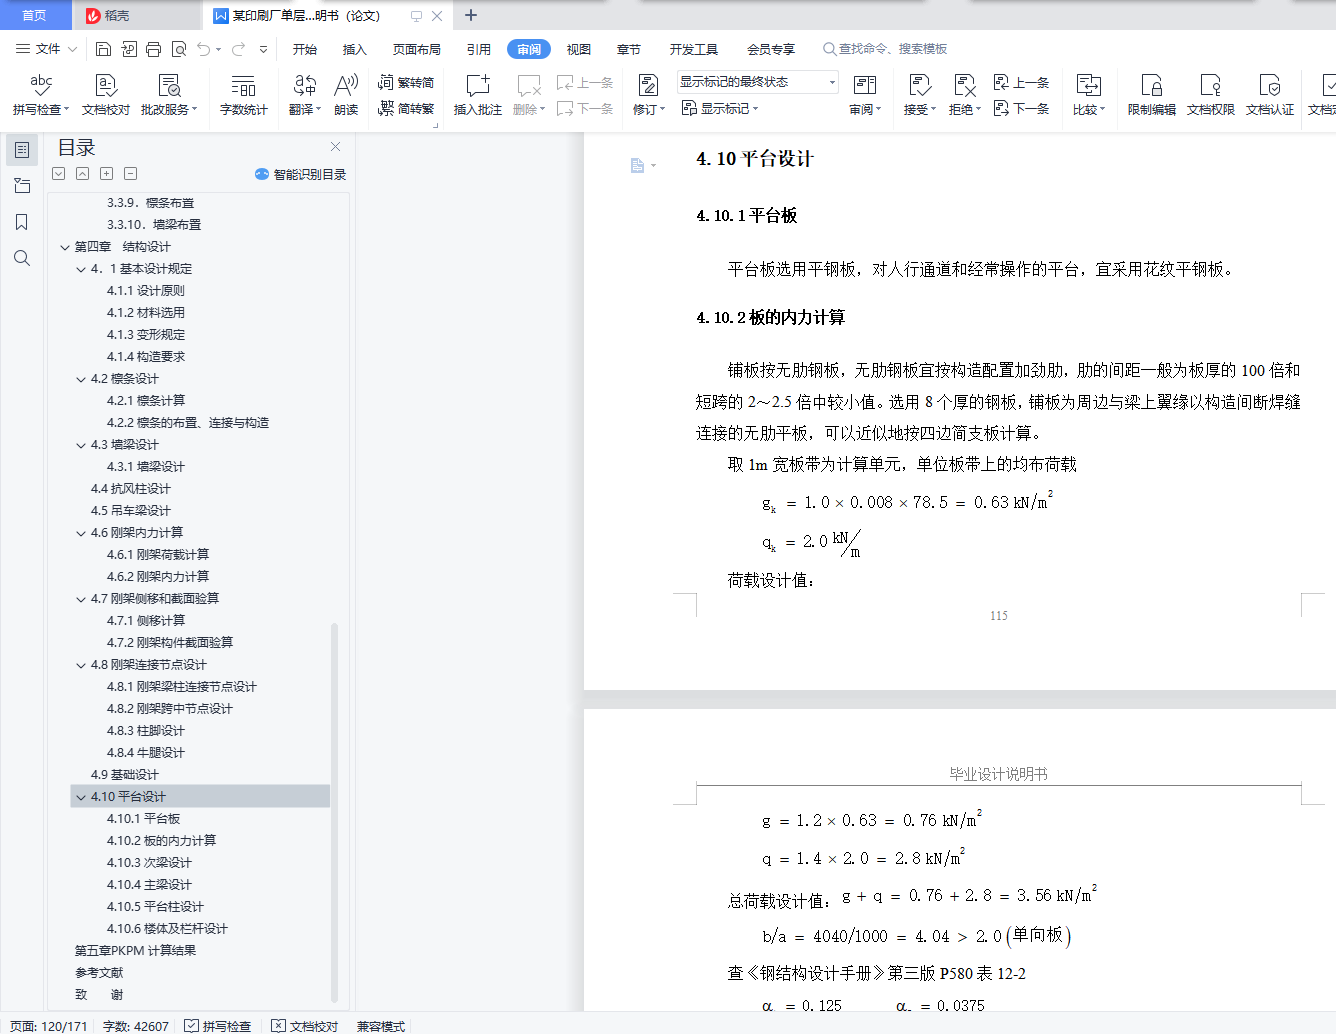Open the search magnifier icon in left sidebar

point(22,258)
